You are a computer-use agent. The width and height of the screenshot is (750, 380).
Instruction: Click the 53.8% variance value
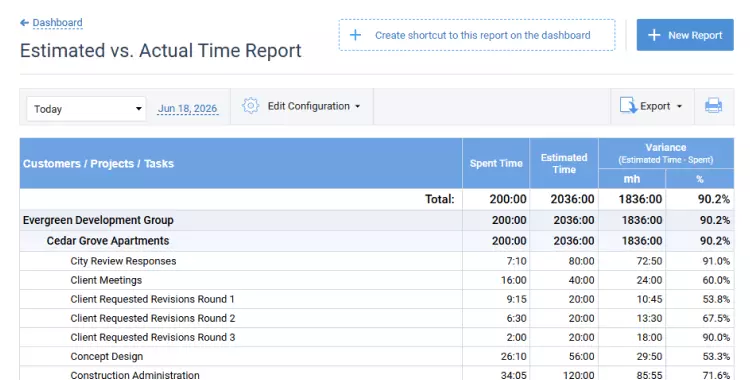(x=716, y=299)
